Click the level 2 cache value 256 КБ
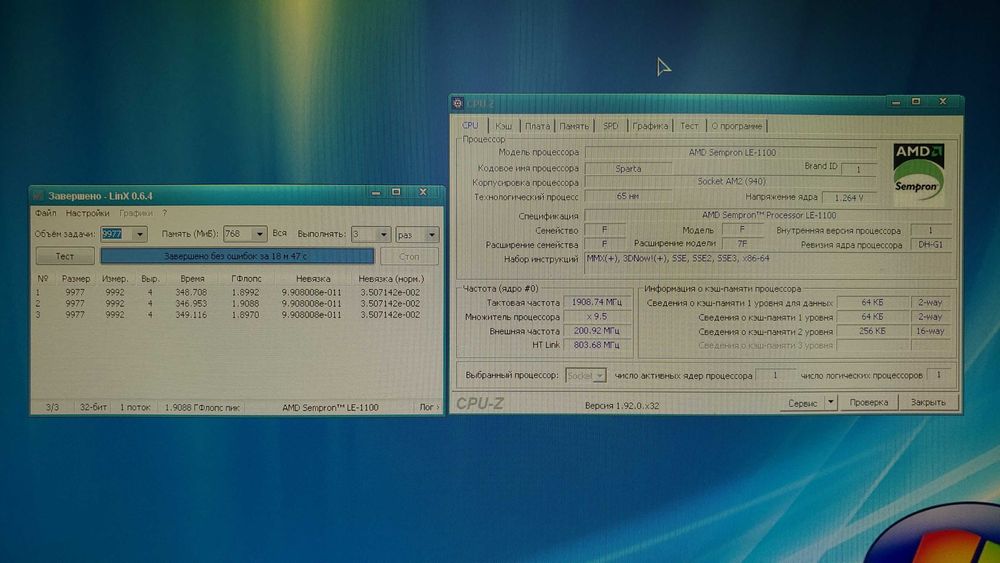Image resolution: width=1000 pixels, height=563 pixels. [872, 331]
